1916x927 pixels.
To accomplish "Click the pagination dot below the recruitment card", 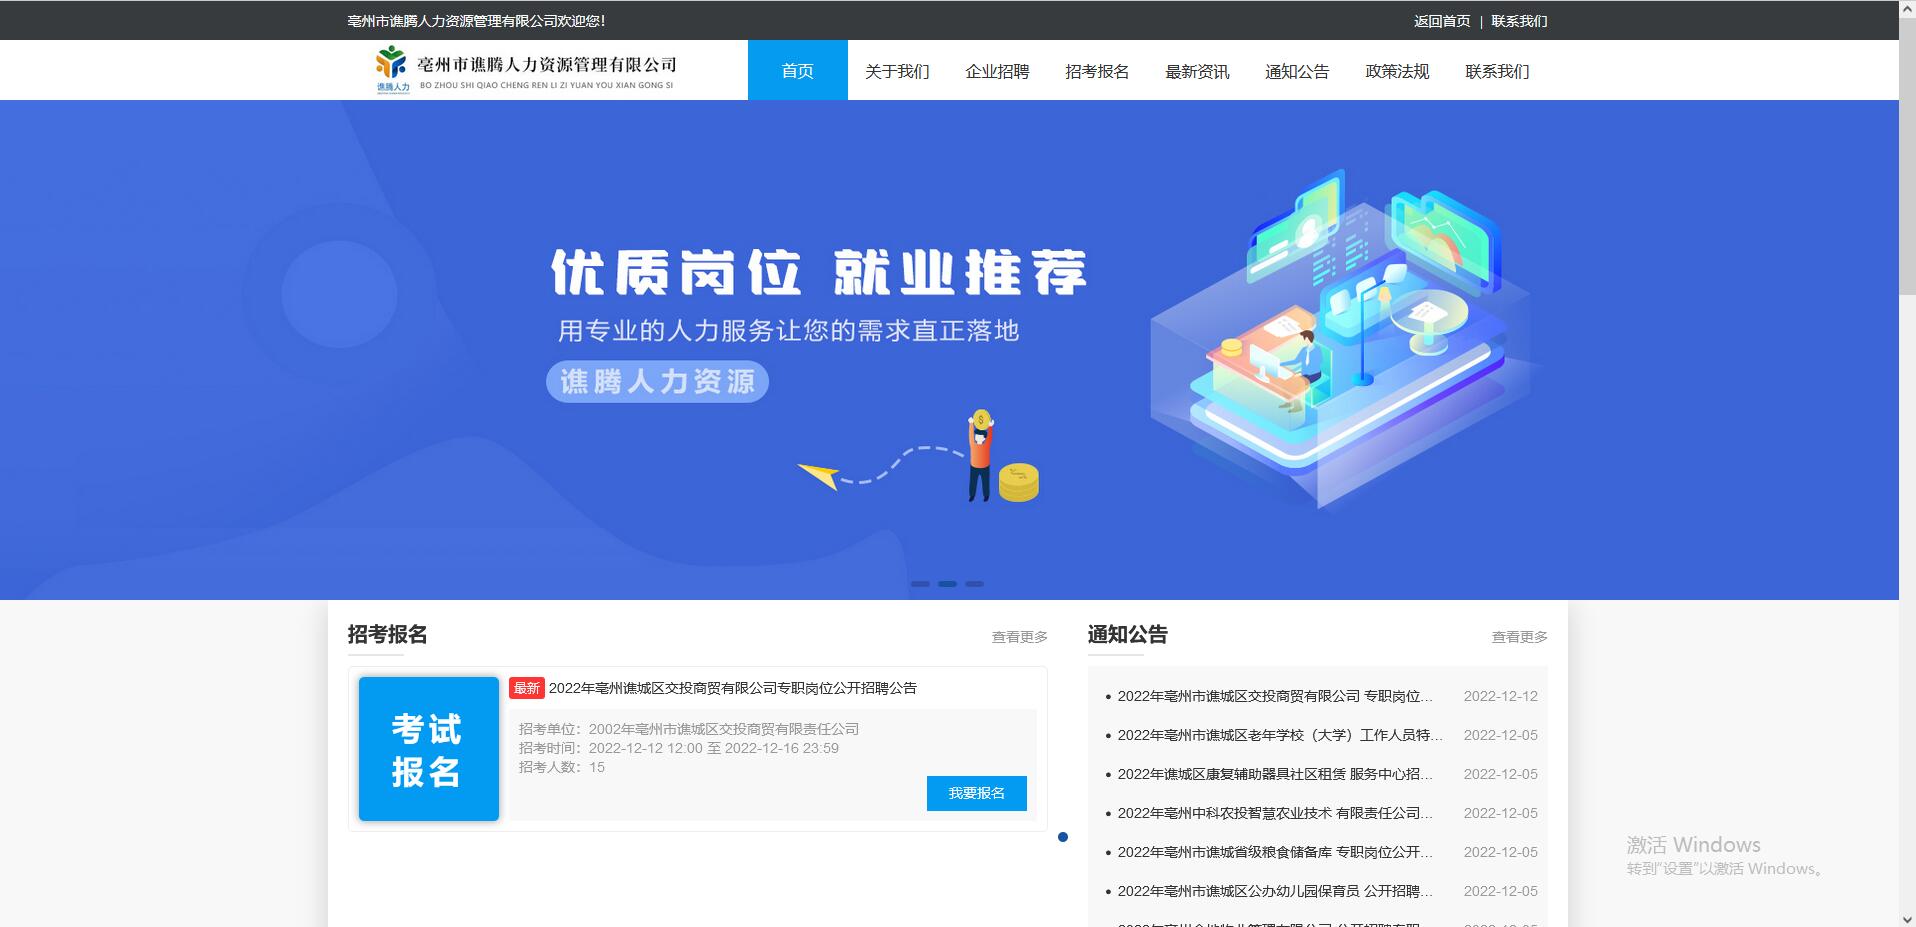I will pos(1063,839).
